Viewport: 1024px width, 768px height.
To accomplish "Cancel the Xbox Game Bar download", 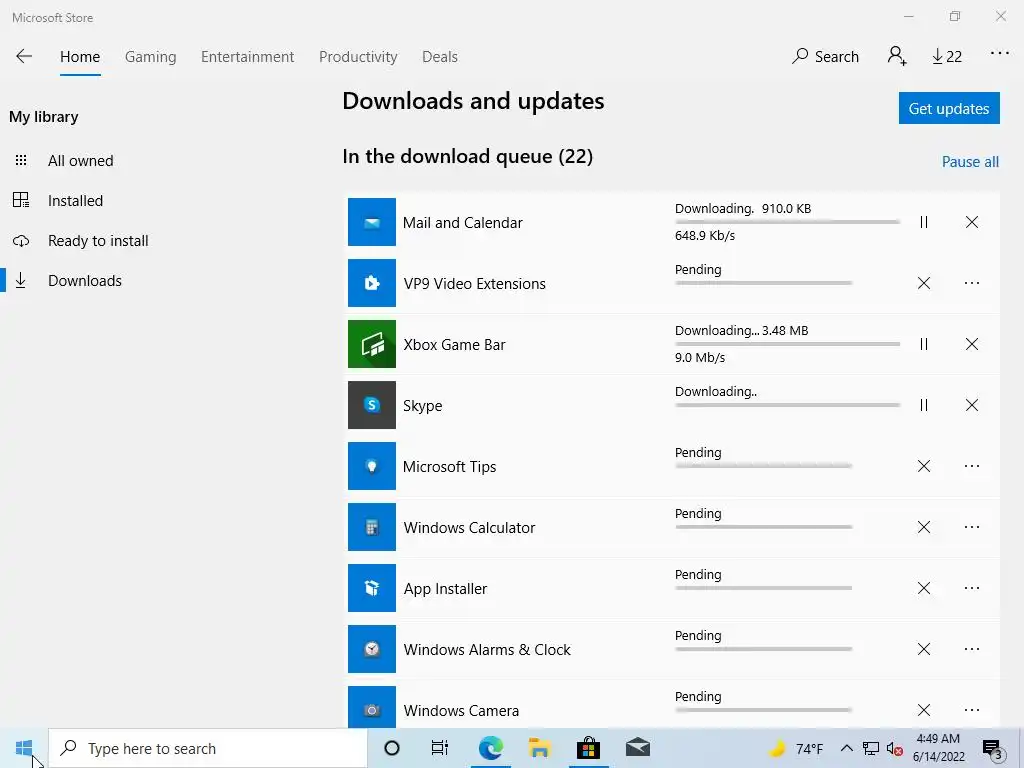I will click(972, 344).
